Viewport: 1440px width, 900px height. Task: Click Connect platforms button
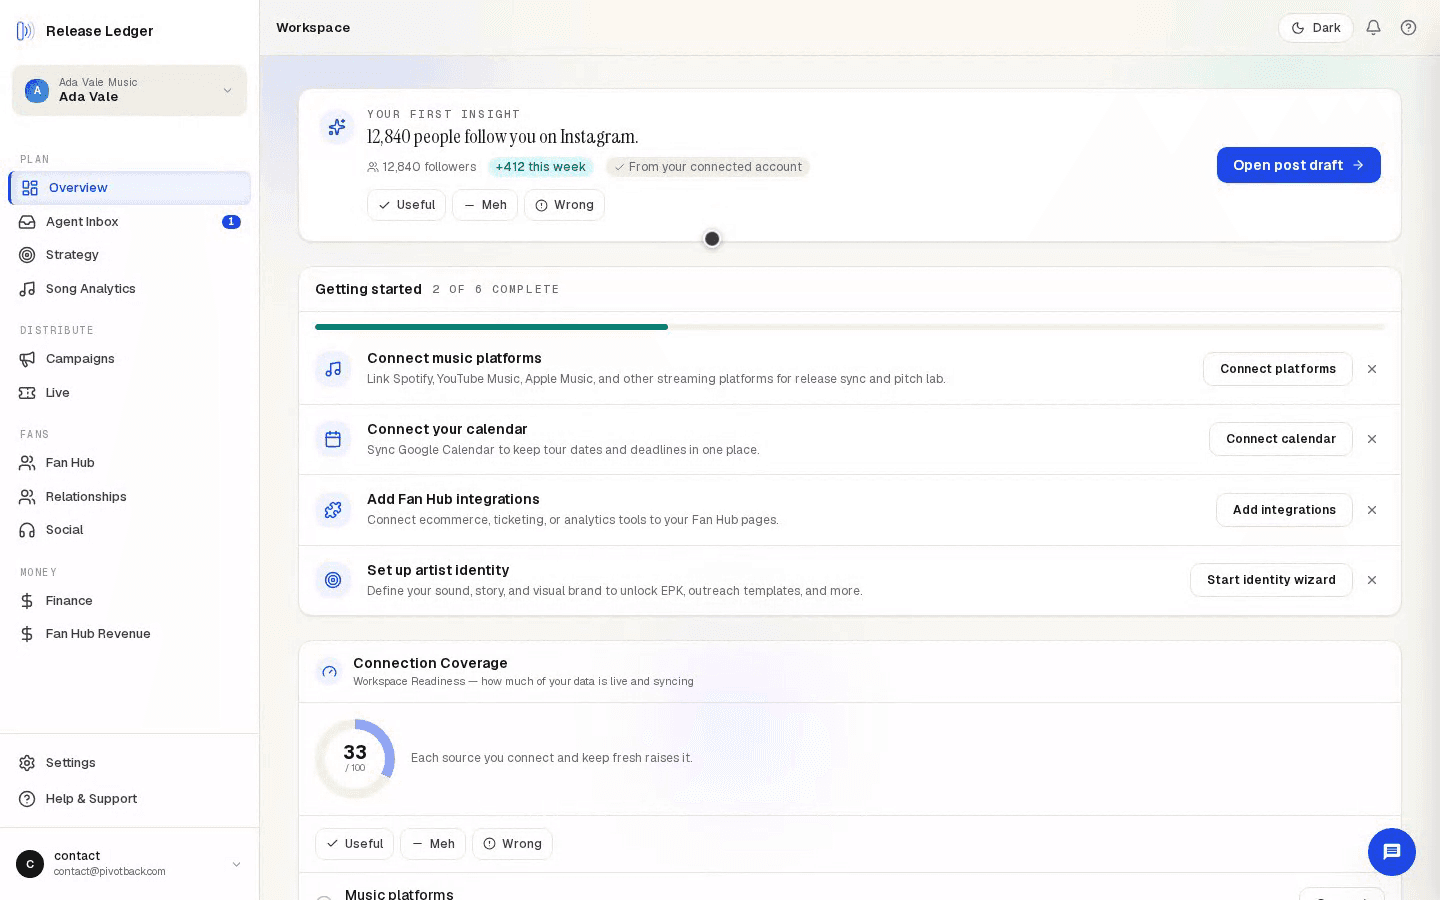[1277, 369]
